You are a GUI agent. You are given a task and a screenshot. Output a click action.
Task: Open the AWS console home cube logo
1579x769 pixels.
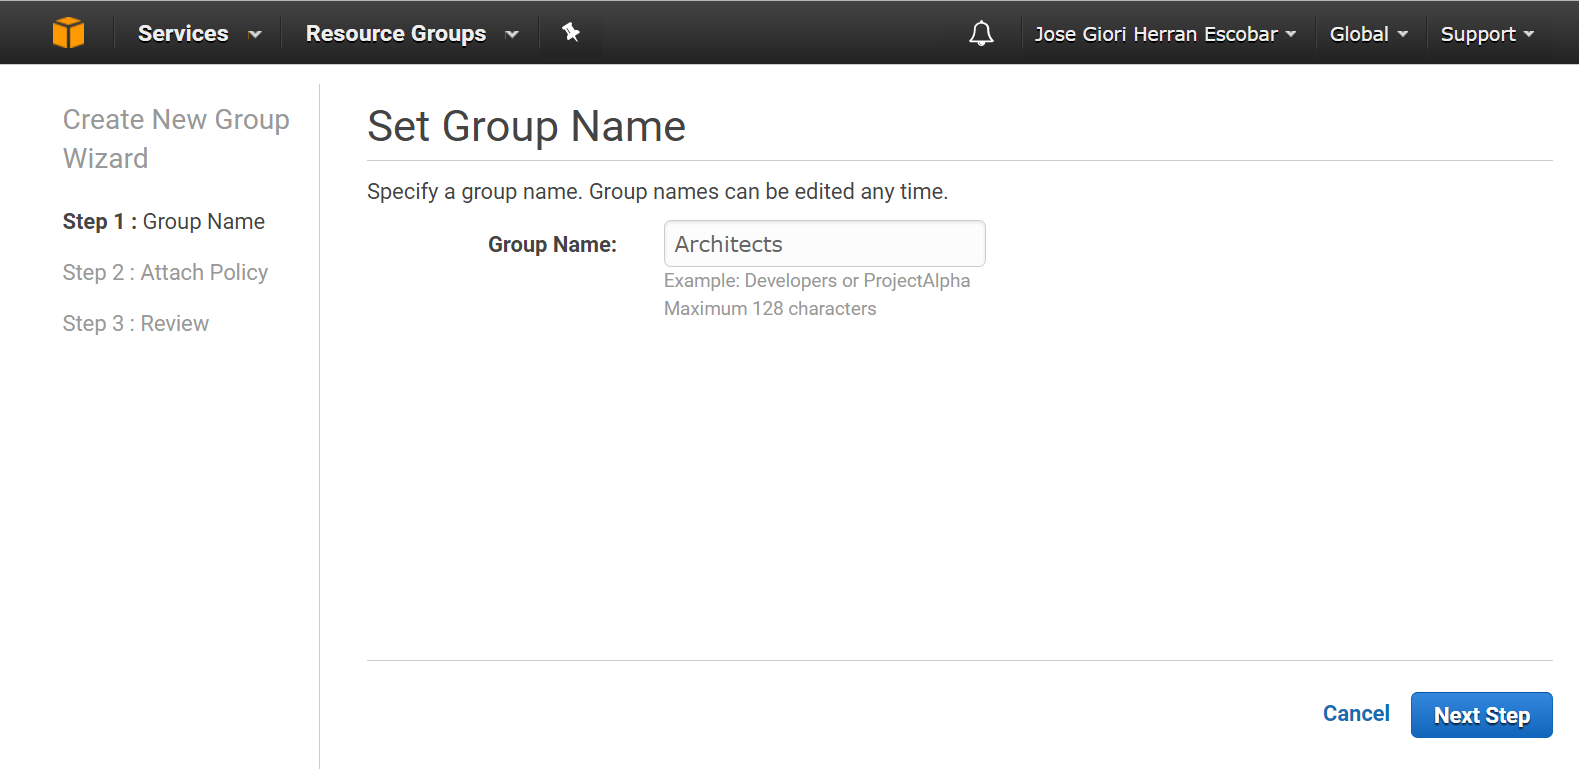[x=69, y=33]
